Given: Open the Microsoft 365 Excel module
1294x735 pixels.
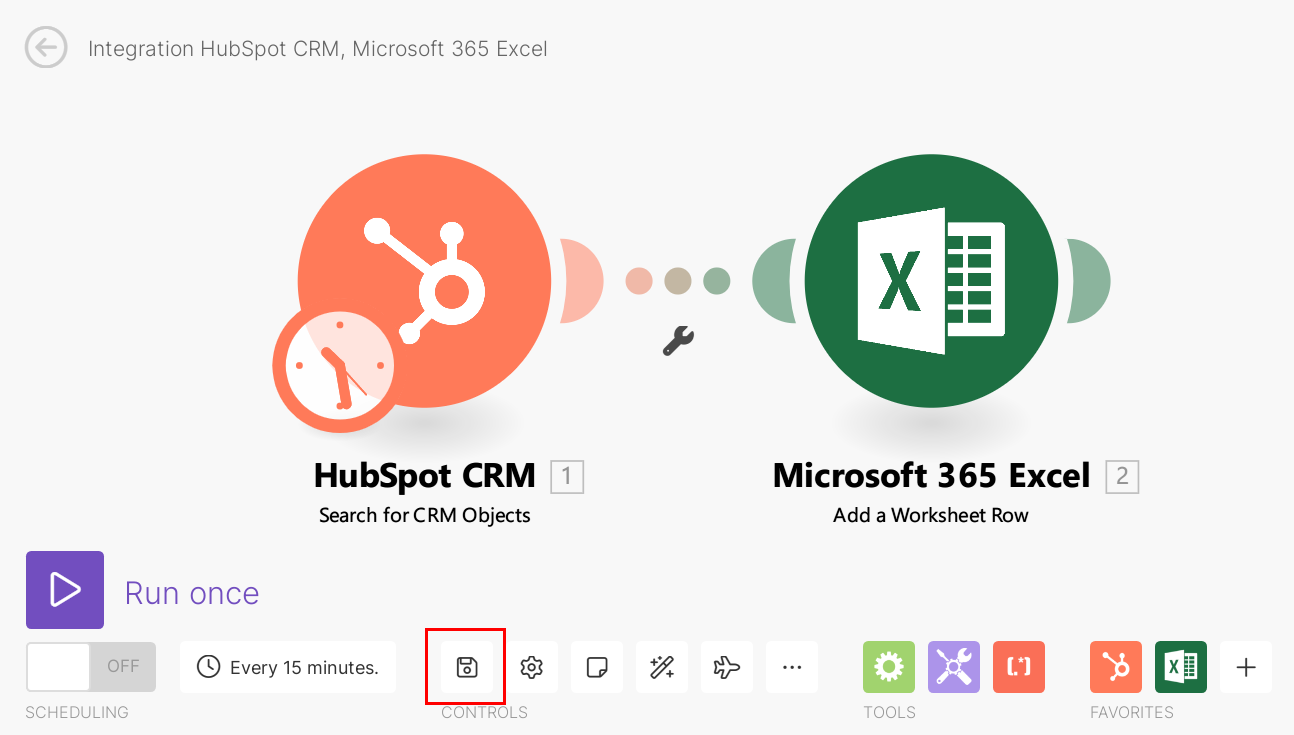Looking at the screenshot, I should [931, 281].
